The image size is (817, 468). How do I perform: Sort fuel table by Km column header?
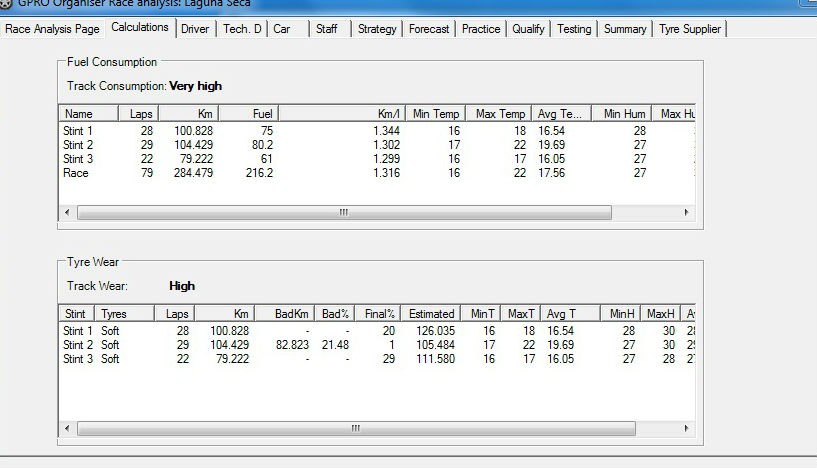click(x=189, y=114)
